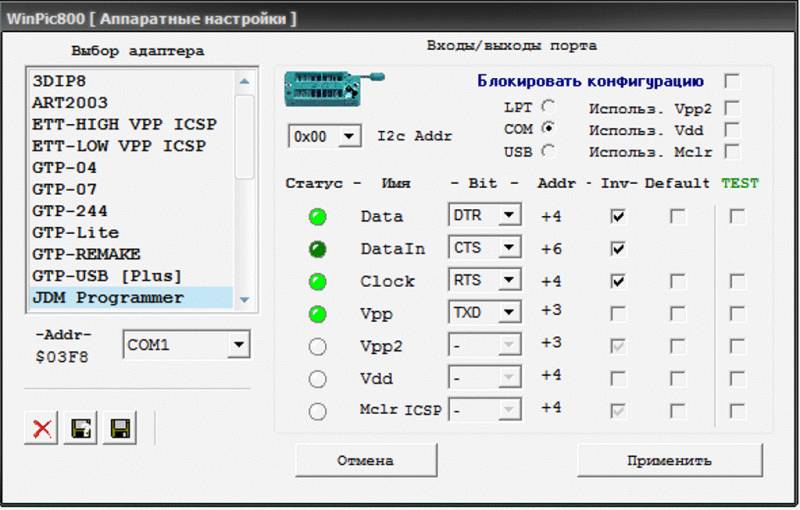
Task: Click the Clock status LED indicator
Action: [317, 282]
